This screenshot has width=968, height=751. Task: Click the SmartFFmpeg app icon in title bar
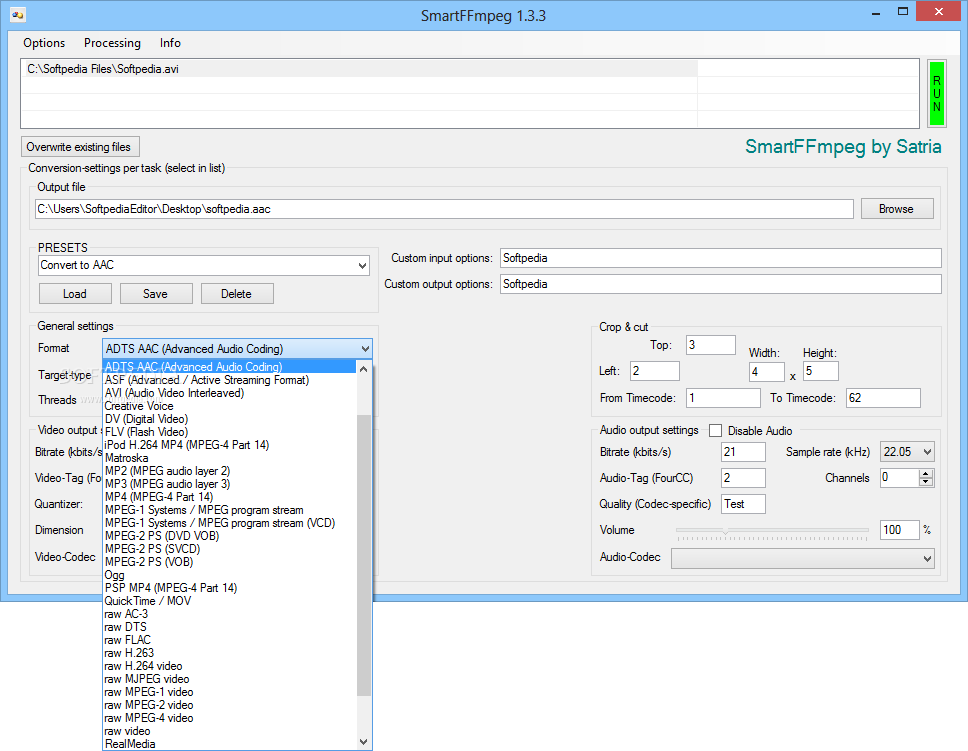tap(18, 15)
